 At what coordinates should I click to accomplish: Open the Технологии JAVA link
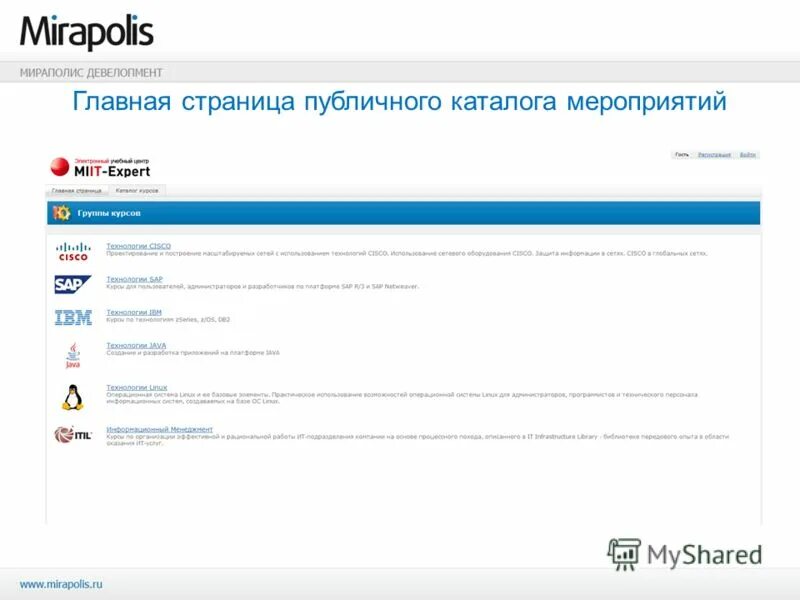[x=136, y=345]
